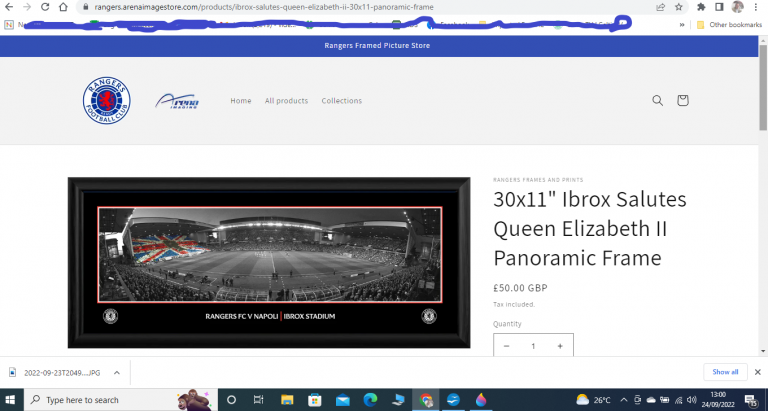Show hidden system tray icons arrow
Viewport: 768px width, 411px height.
click(x=624, y=400)
